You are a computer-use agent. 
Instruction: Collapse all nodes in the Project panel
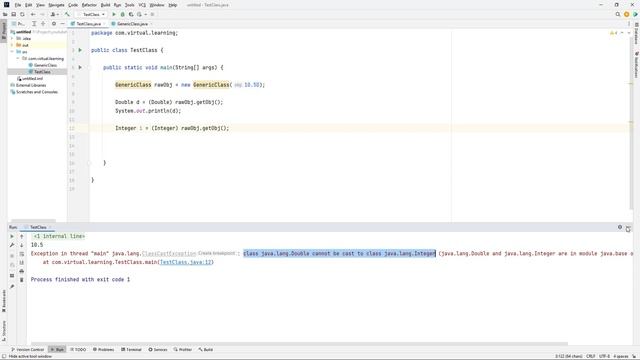43,24
